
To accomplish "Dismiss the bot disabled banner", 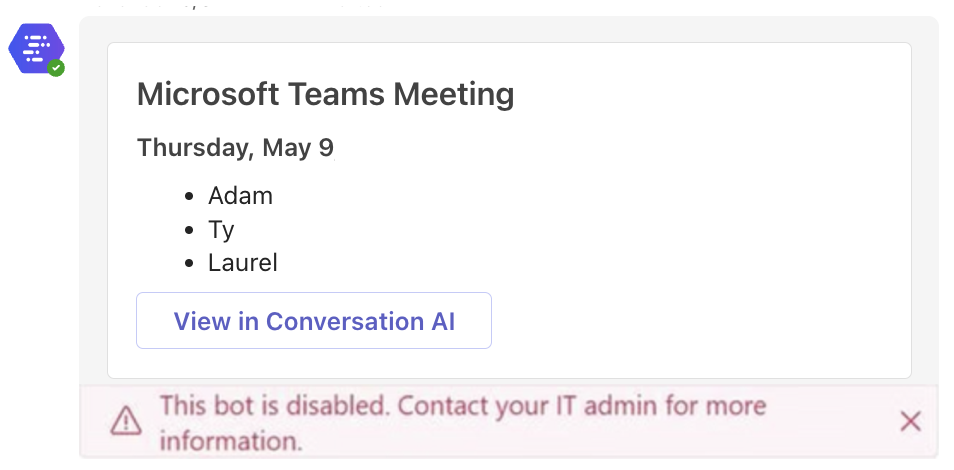I will pyautogui.click(x=910, y=422).
